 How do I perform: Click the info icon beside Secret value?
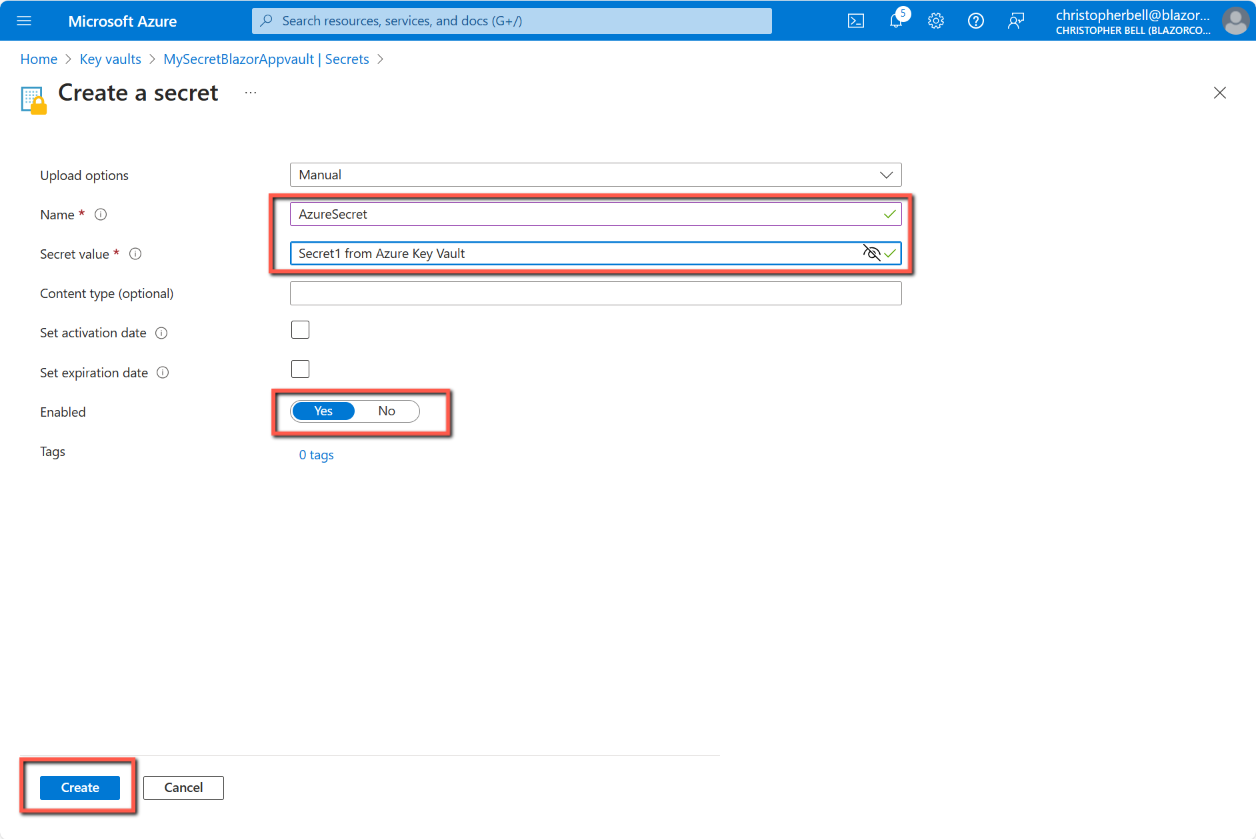[x=135, y=254]
